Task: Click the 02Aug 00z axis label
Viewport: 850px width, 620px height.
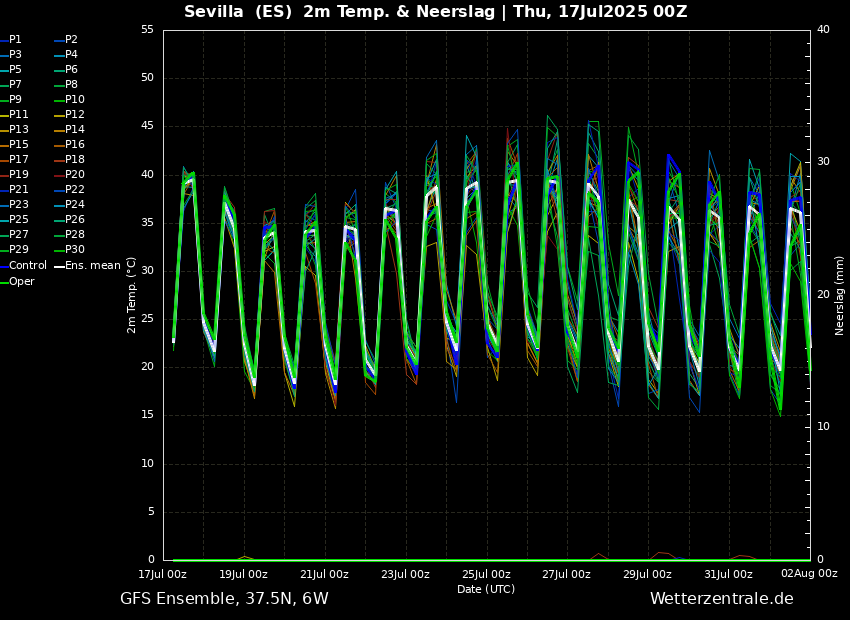Action: coord(809,574)
